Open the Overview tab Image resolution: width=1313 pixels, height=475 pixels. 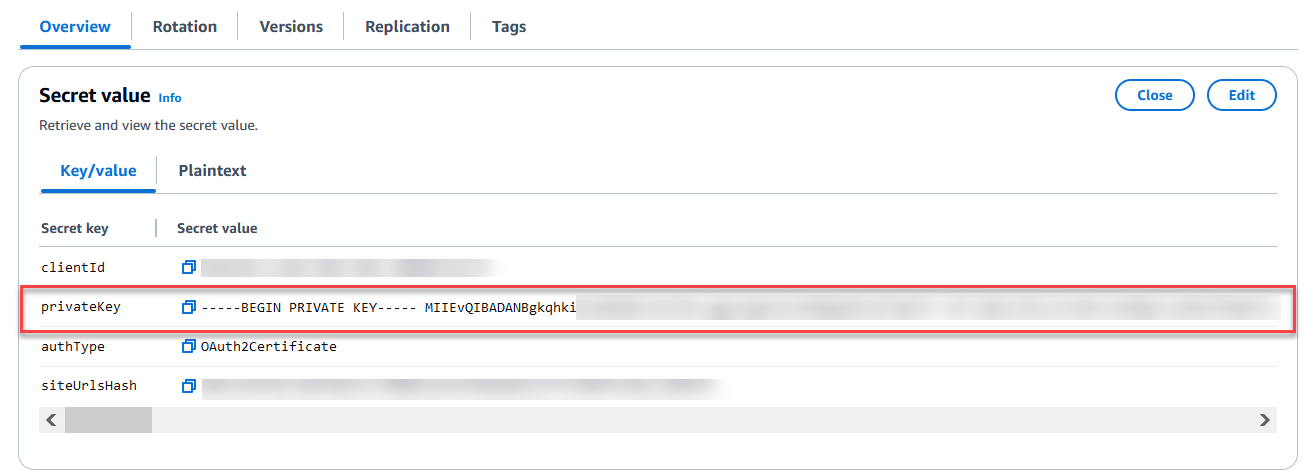coord(75,27)
